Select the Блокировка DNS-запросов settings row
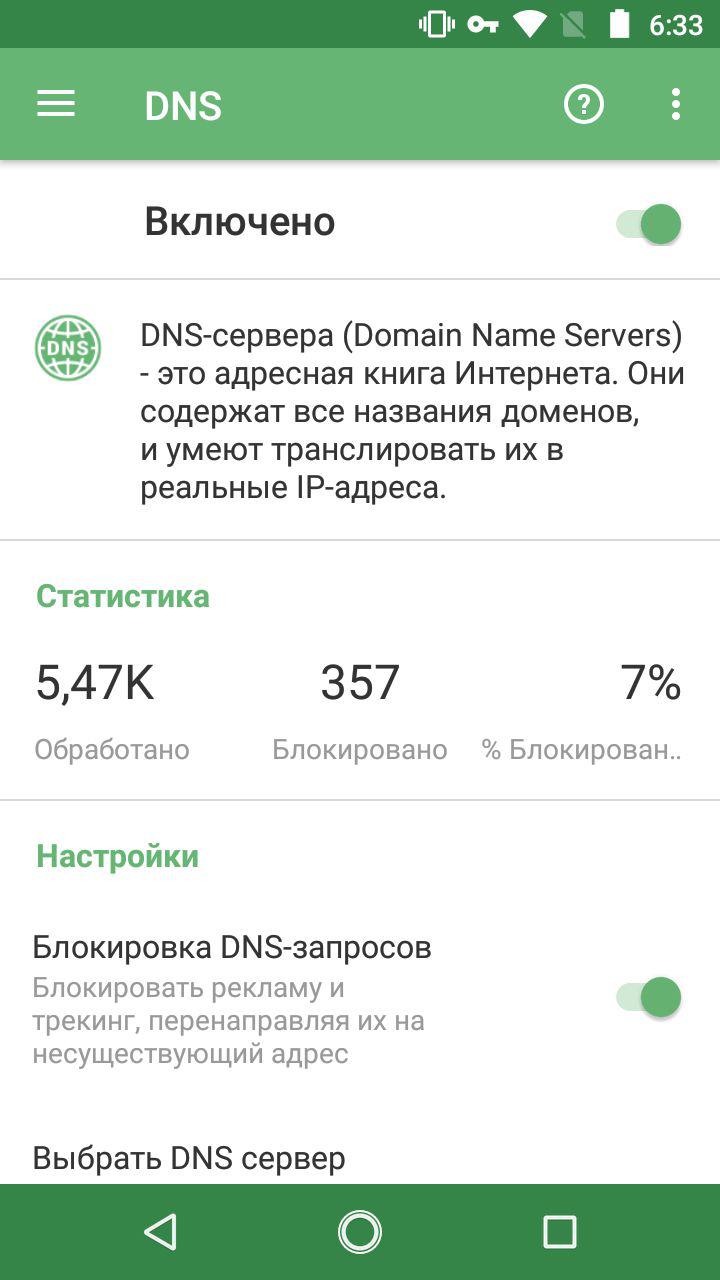This screenshot has width=720, height=1280. tap(360, 998)
